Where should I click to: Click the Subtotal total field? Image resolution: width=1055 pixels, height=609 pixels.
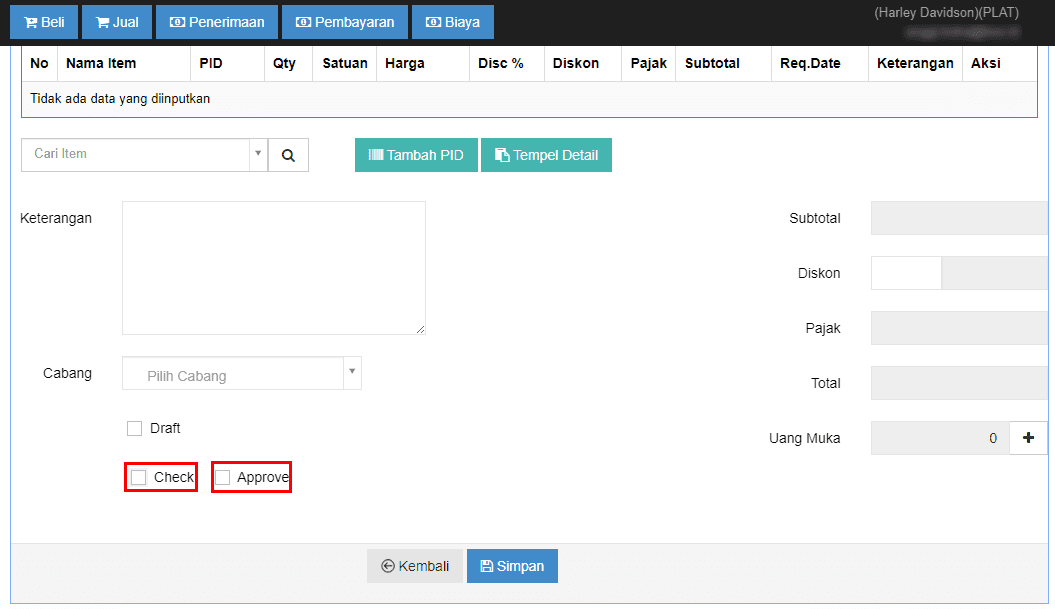(x=960, y=218)
